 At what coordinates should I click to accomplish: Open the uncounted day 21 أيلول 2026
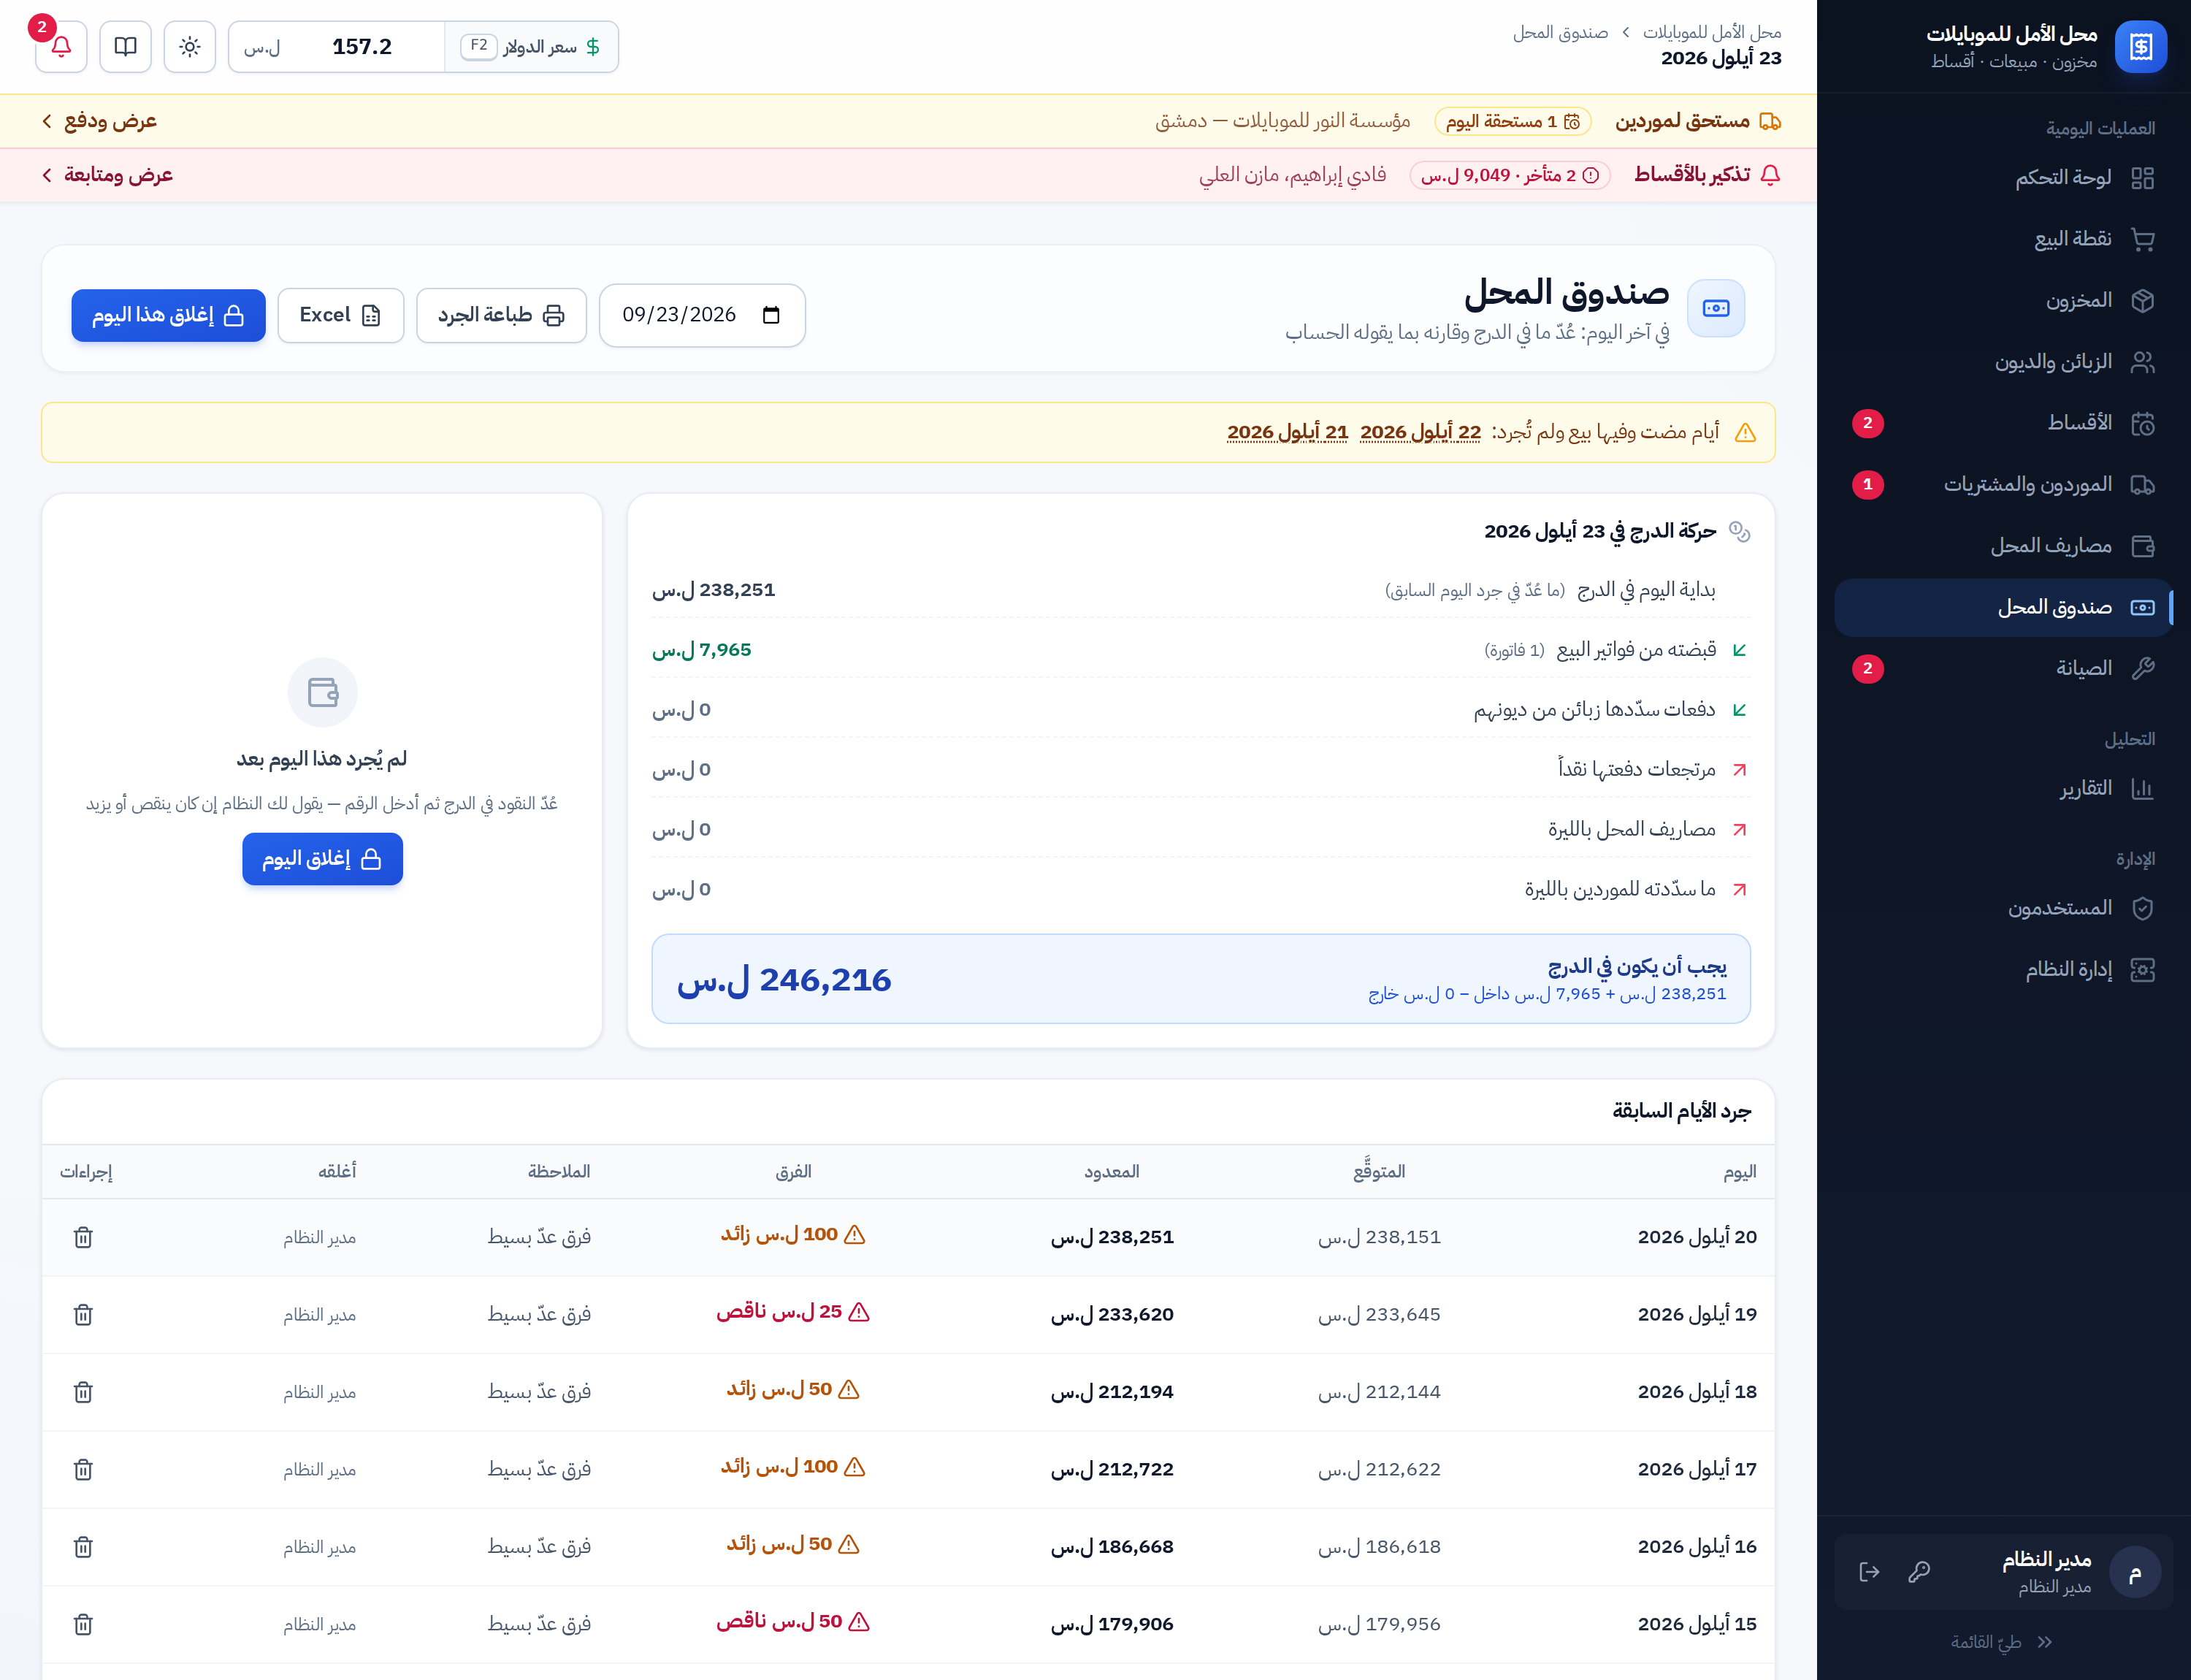pyautogui.click(x=1287, y=432)
